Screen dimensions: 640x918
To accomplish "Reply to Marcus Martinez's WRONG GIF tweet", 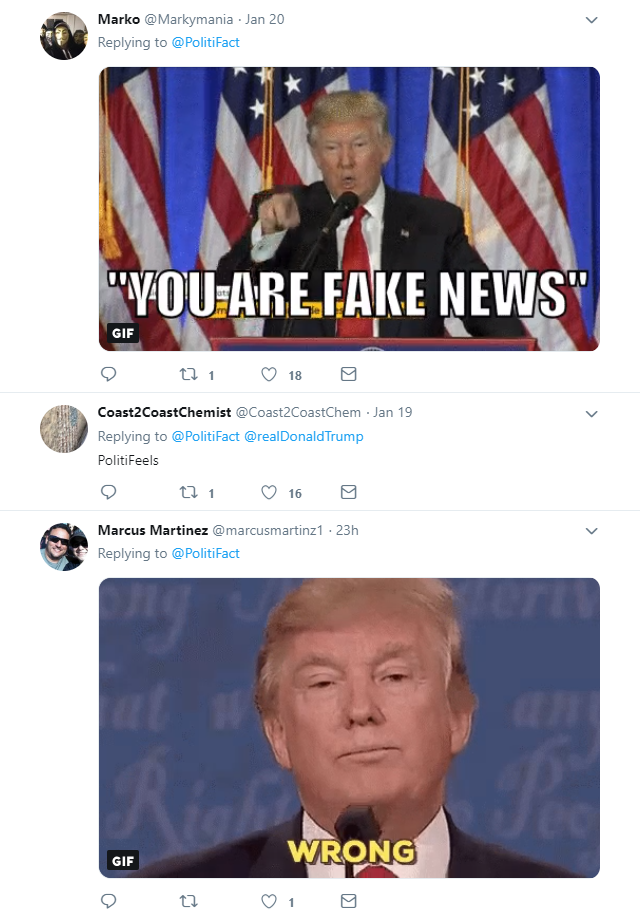I will click(x=109, y=901).
